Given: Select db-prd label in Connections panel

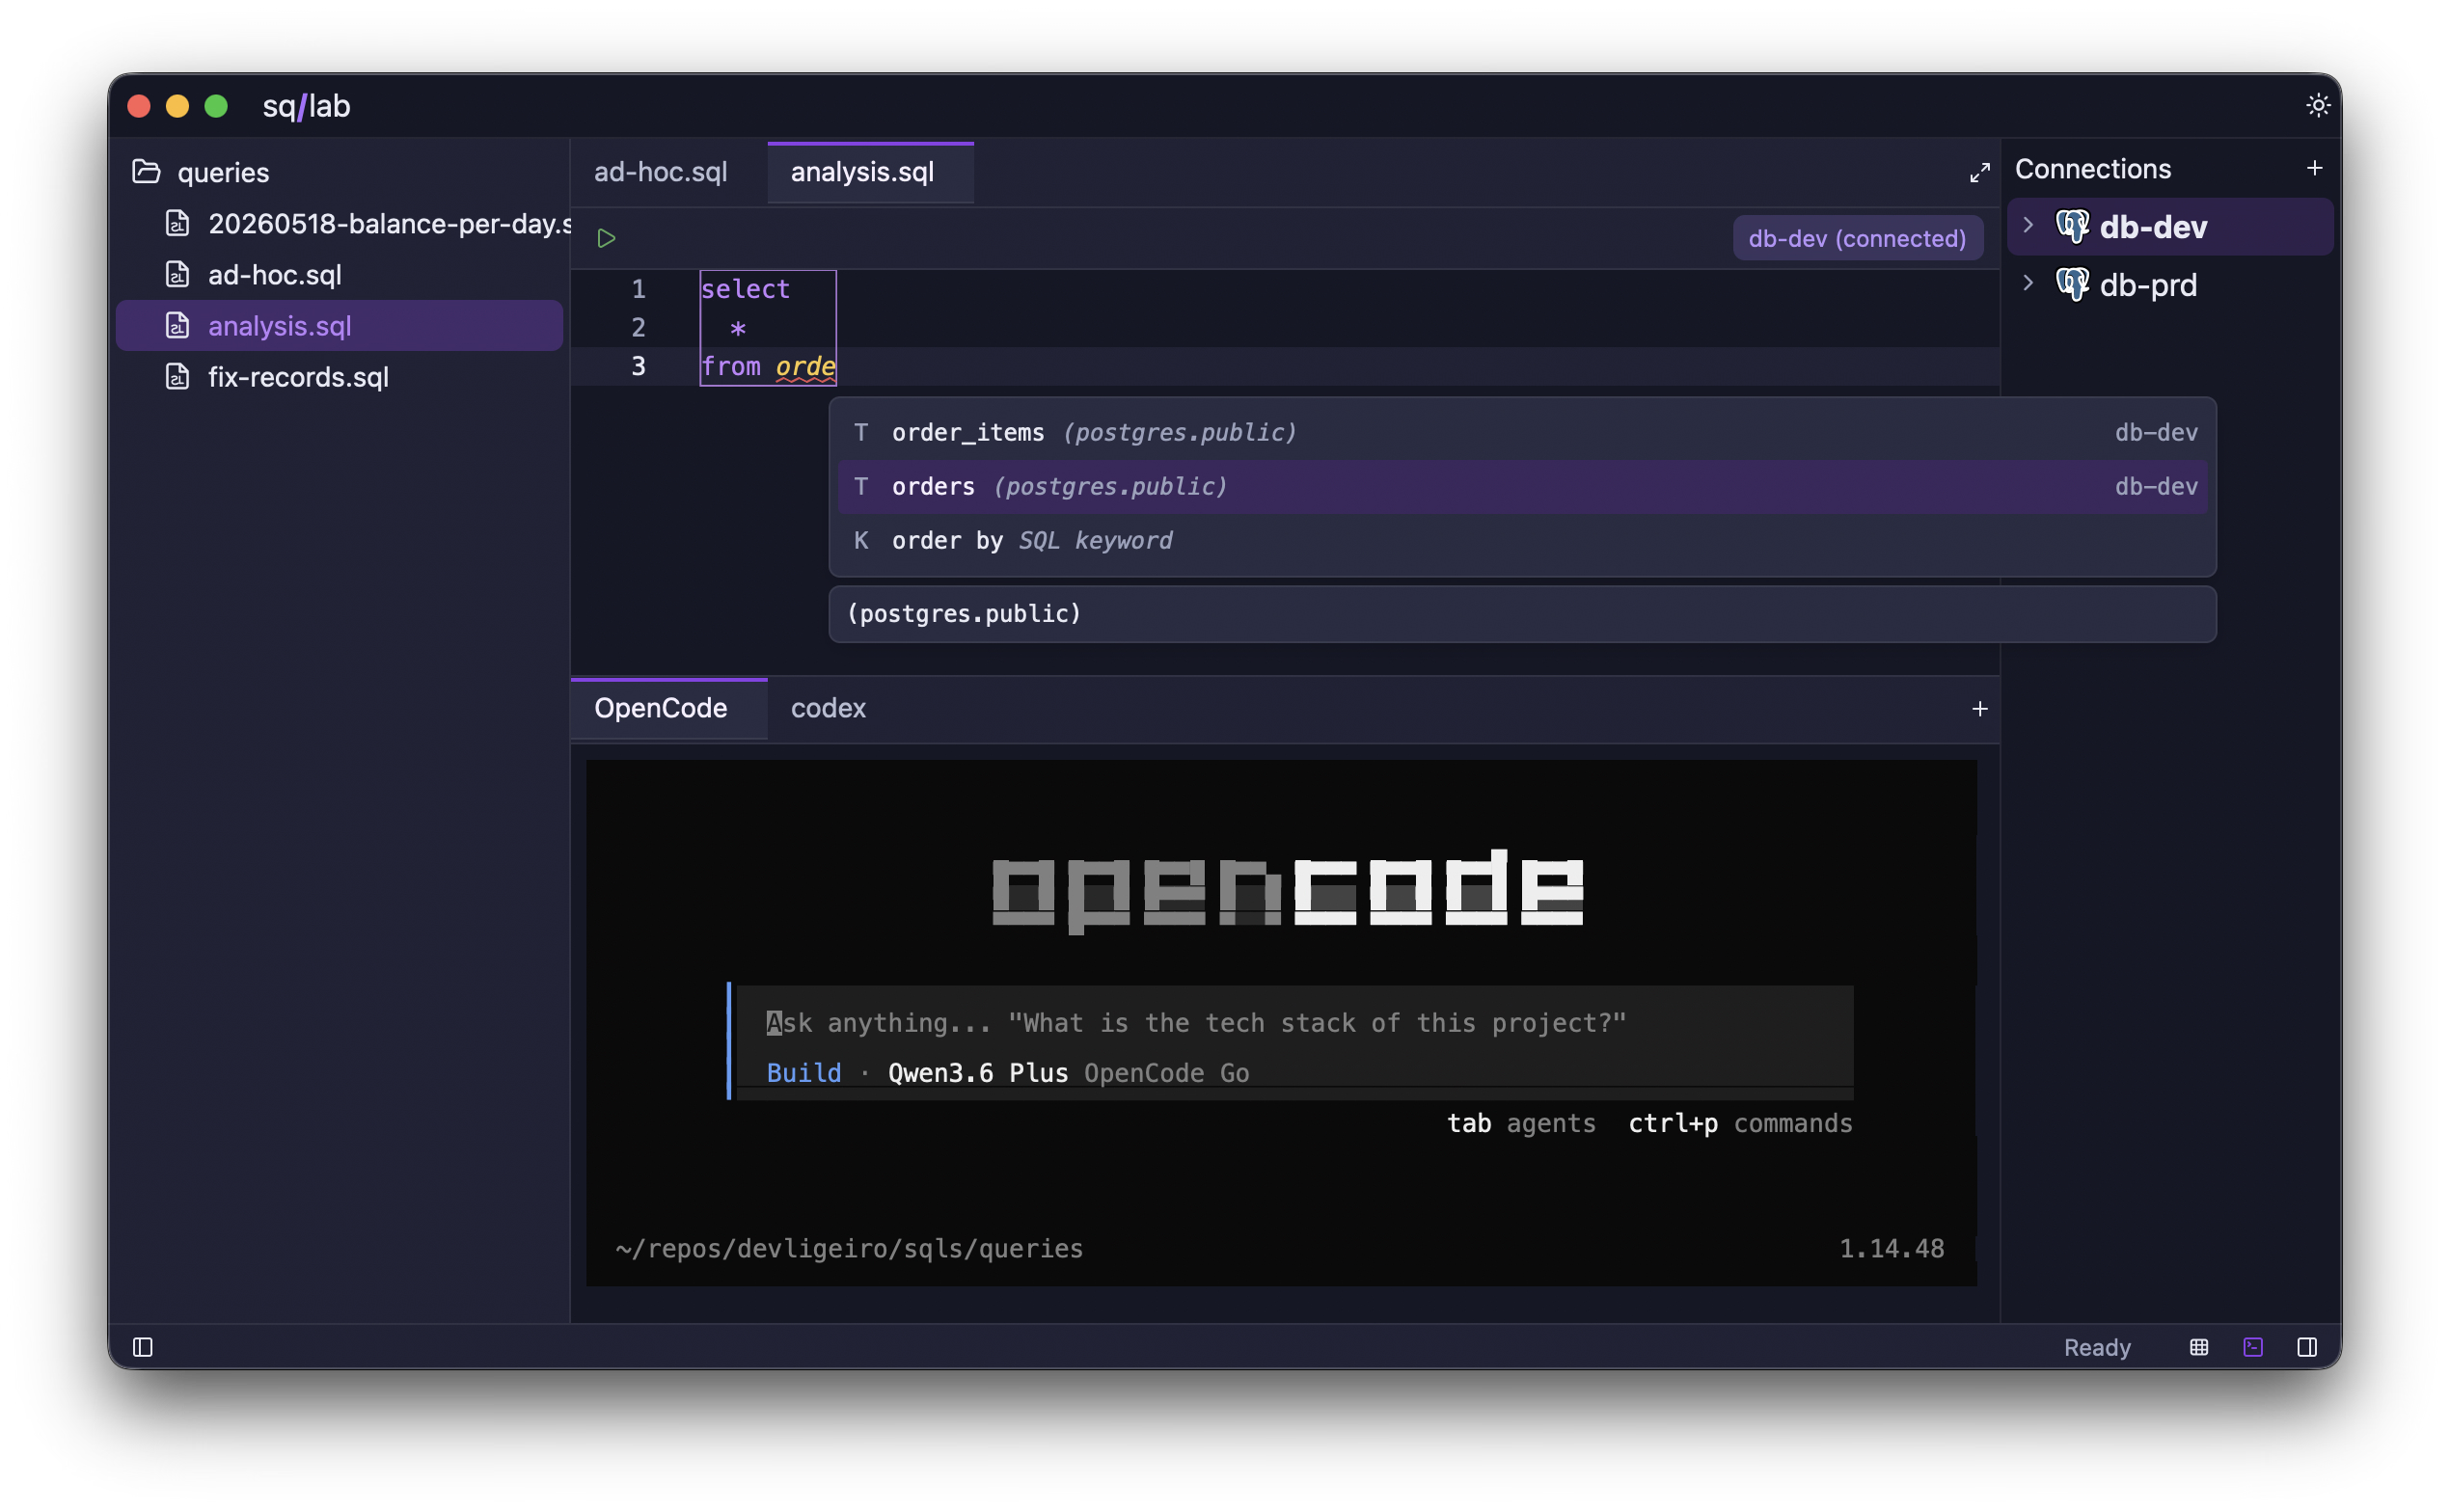Looking at the screenshot, I should tap(2148, 284).
